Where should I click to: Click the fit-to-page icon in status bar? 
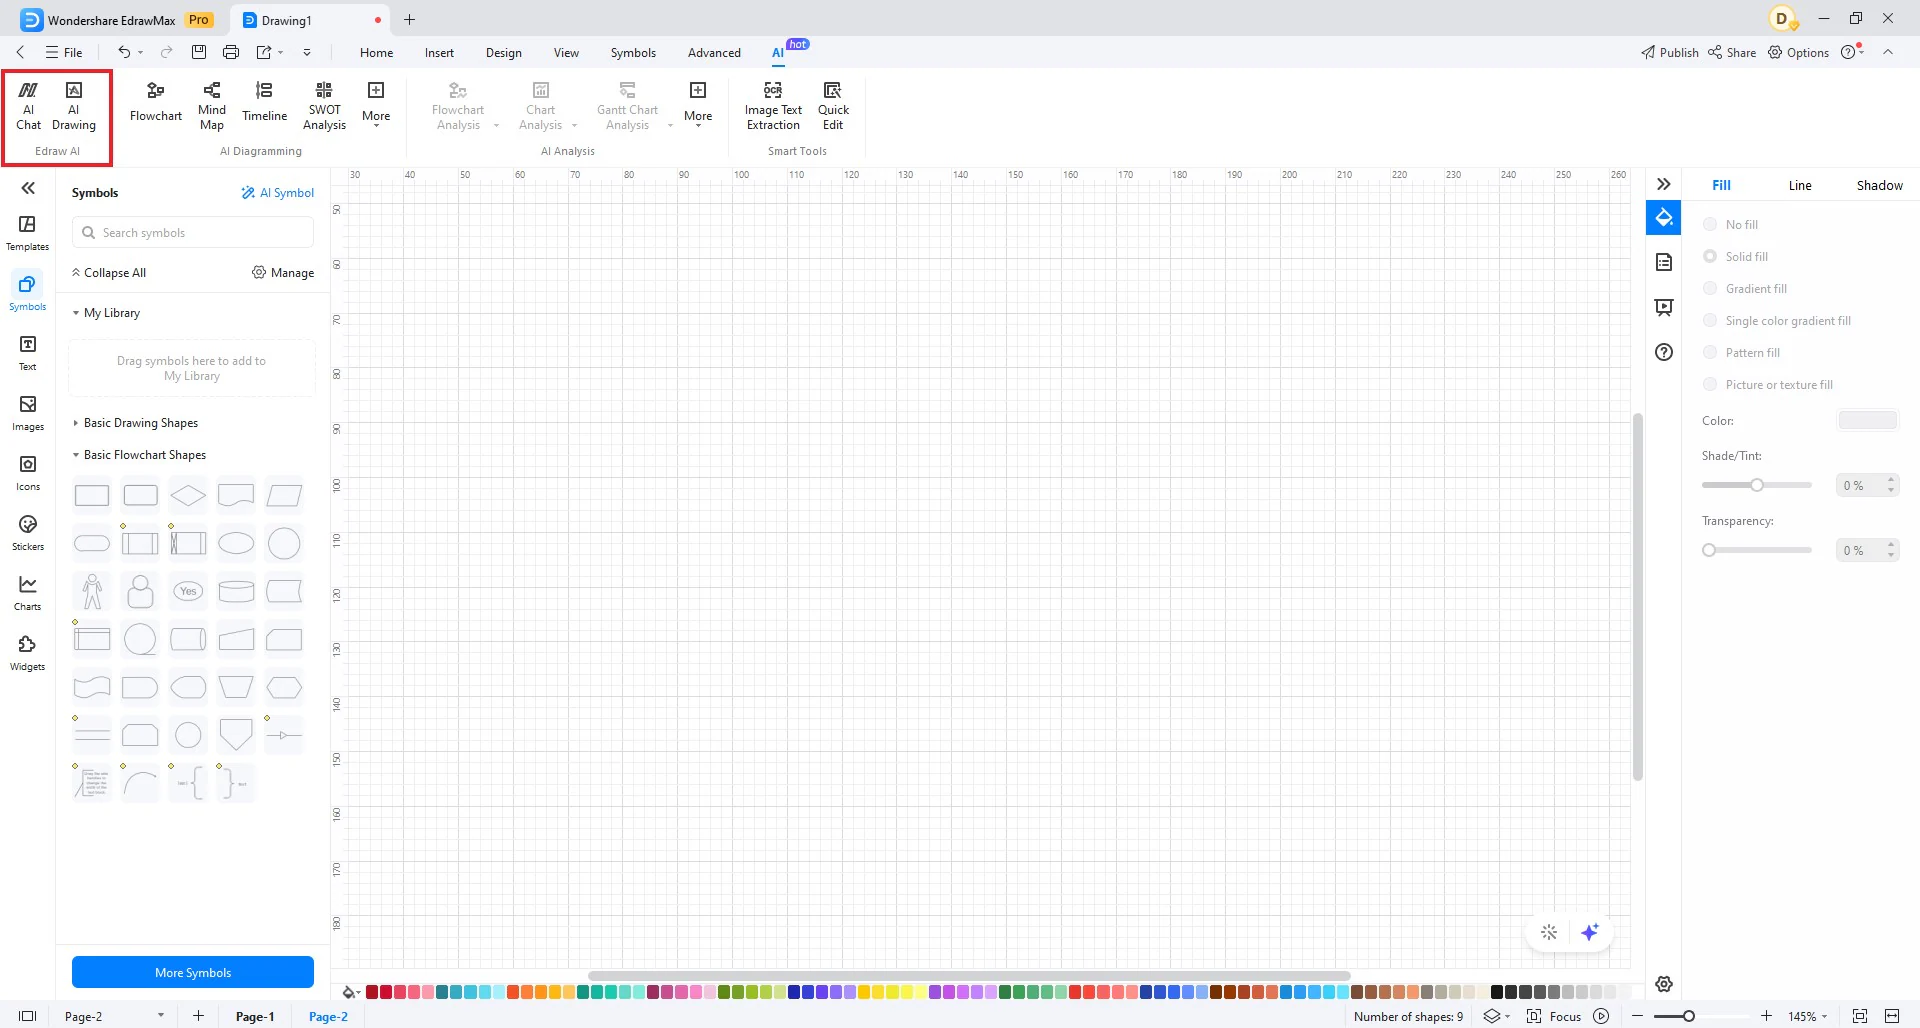pyautogui.click(x=1860, y=1016)
